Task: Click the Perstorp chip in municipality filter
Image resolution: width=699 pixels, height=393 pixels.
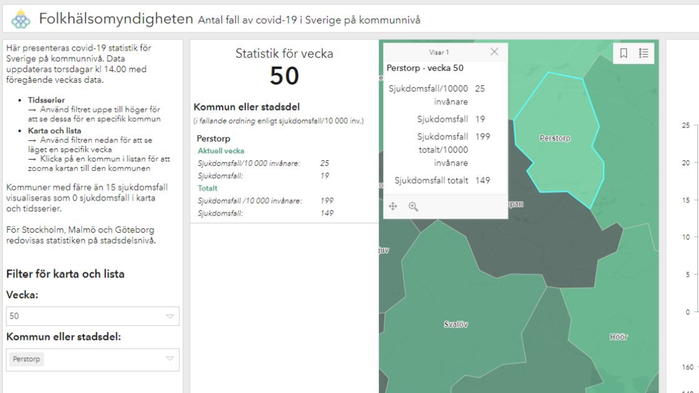Action: tap(26, 359)
